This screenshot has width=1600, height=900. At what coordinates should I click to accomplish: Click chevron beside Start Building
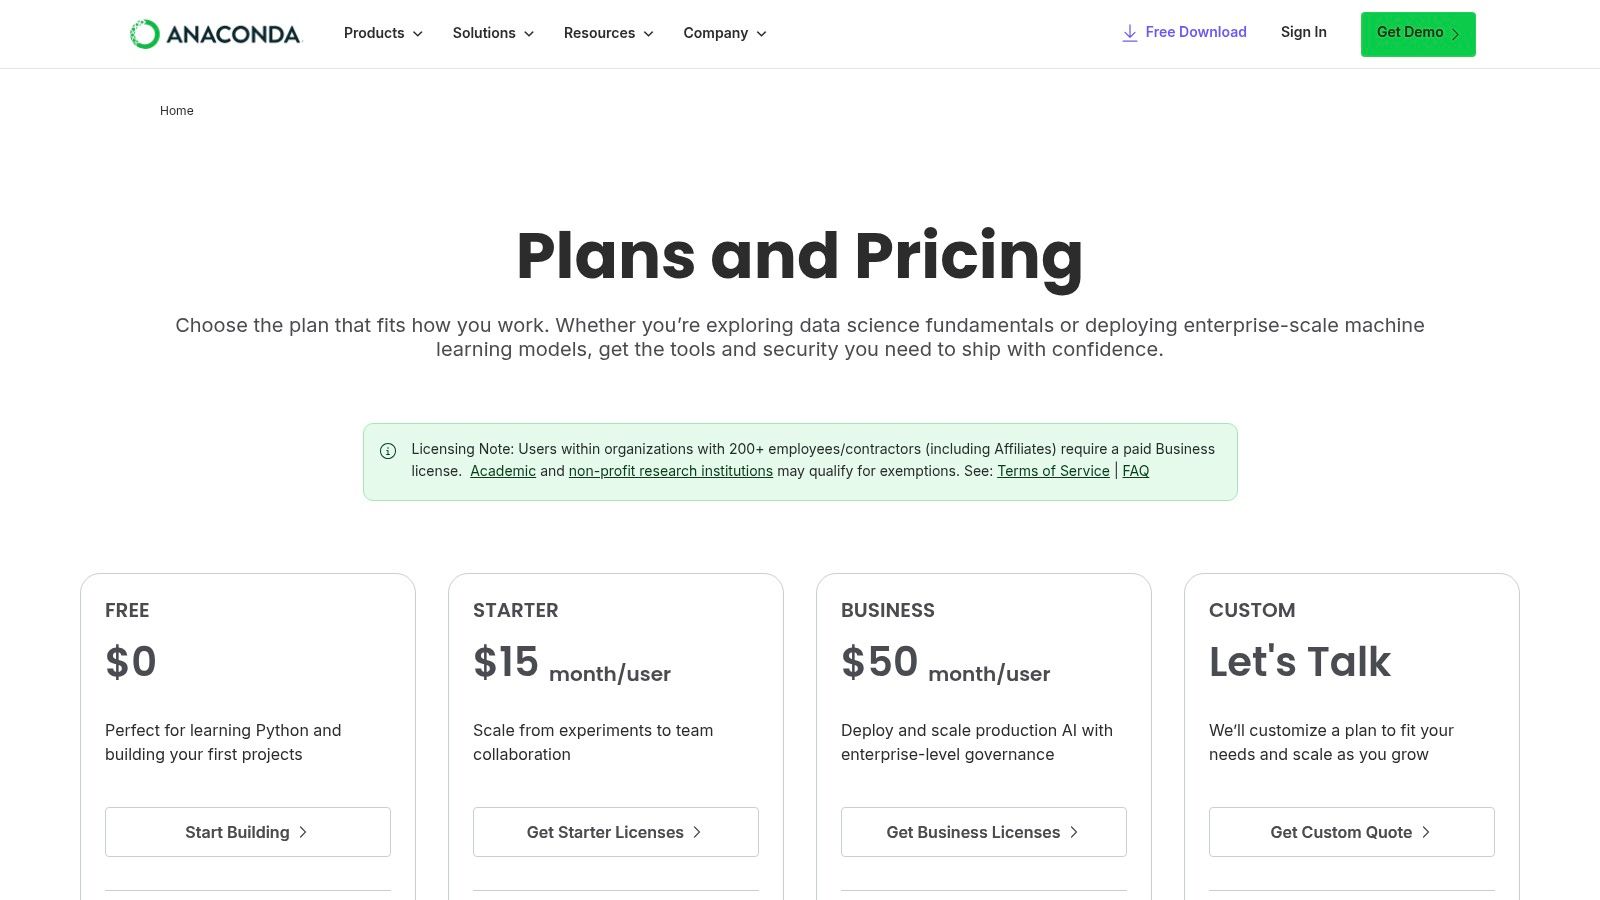pos(303,832)
